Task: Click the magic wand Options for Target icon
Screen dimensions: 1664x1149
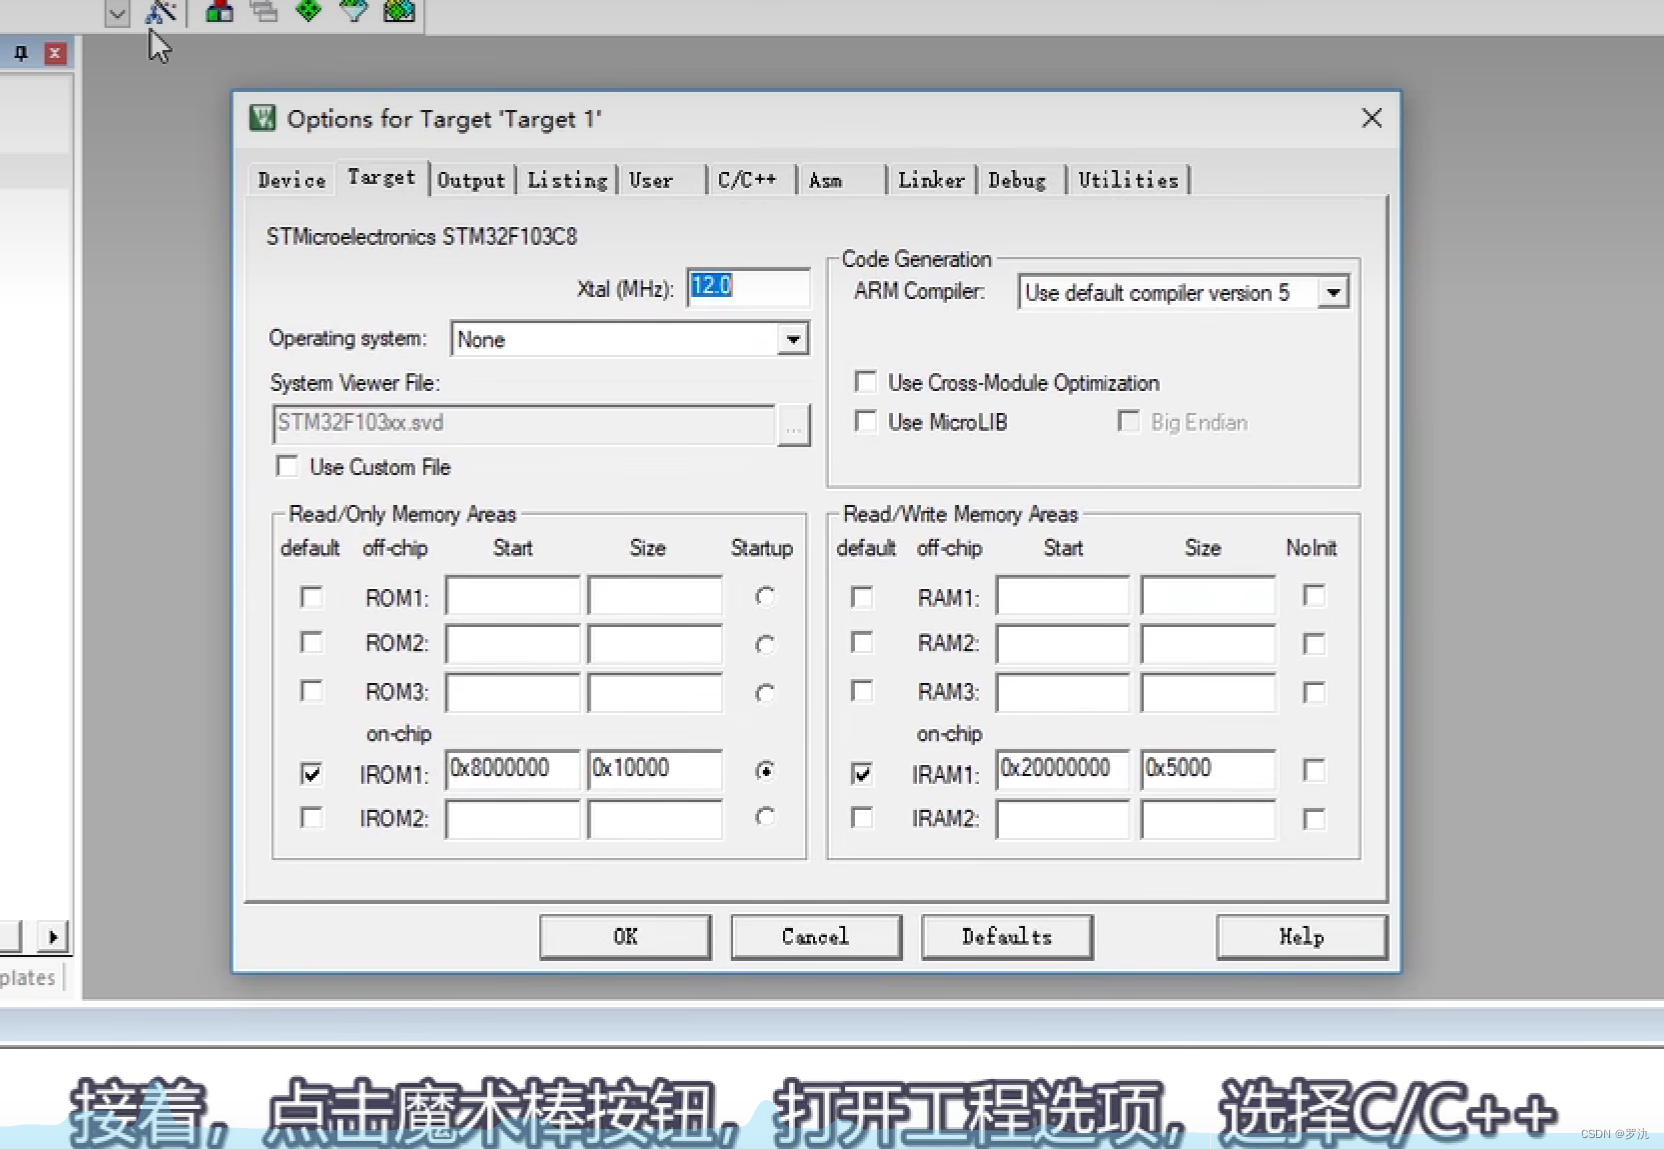Action: 160,12
